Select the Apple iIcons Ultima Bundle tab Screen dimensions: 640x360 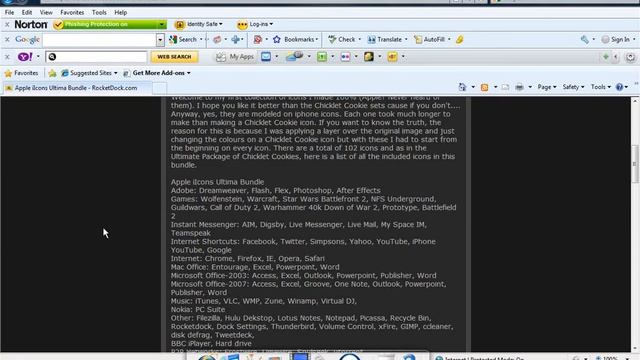coord(76,88)
